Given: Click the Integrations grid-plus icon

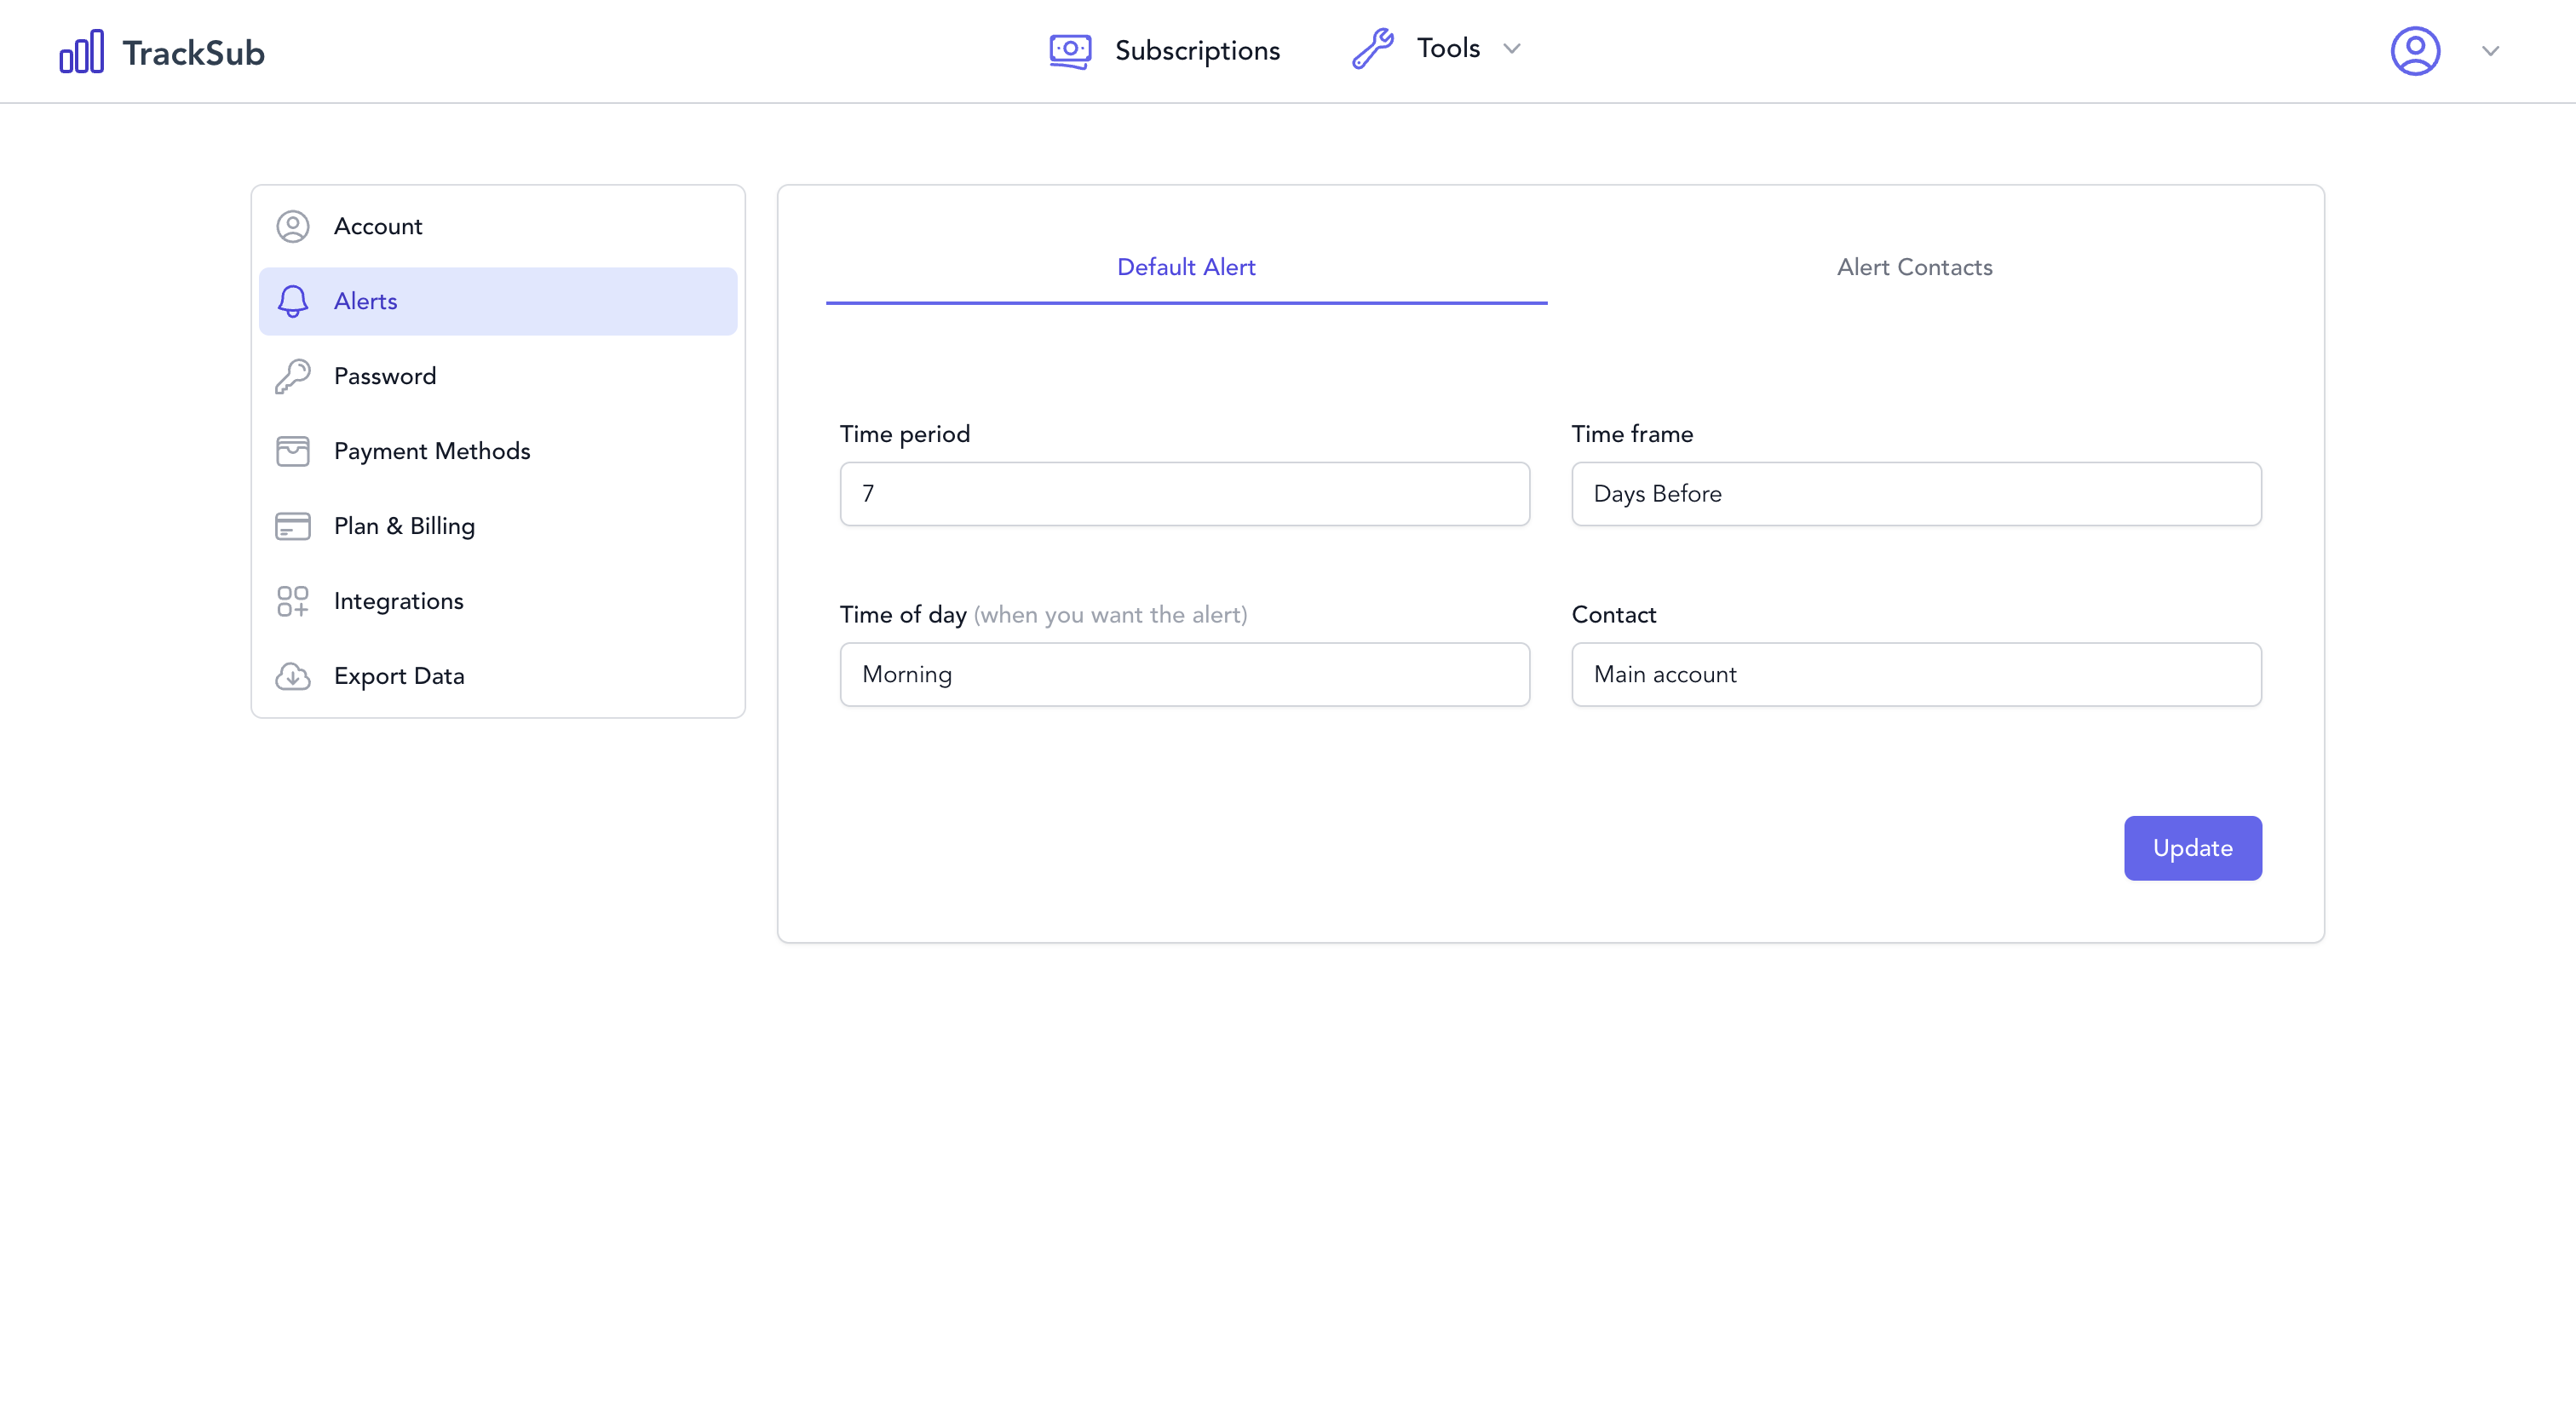Looking at the screenshot, I should 292,601.
